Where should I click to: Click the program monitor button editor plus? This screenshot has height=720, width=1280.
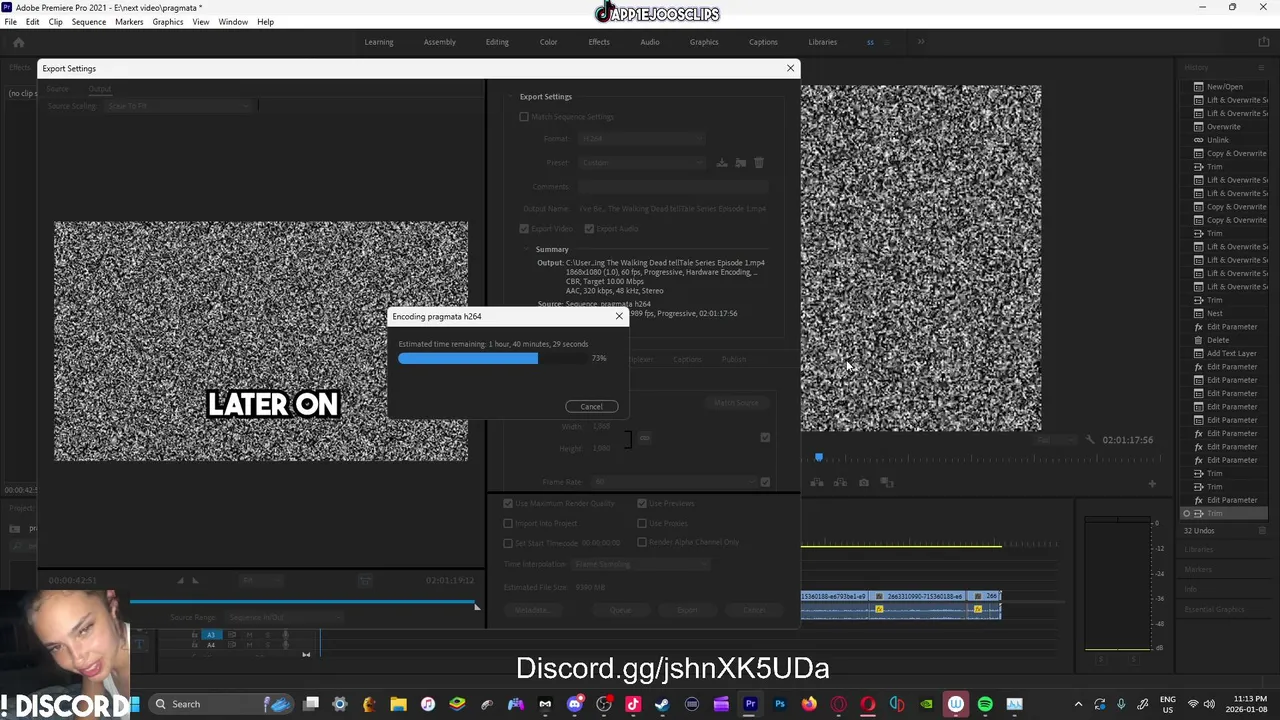pos(1151,484)
